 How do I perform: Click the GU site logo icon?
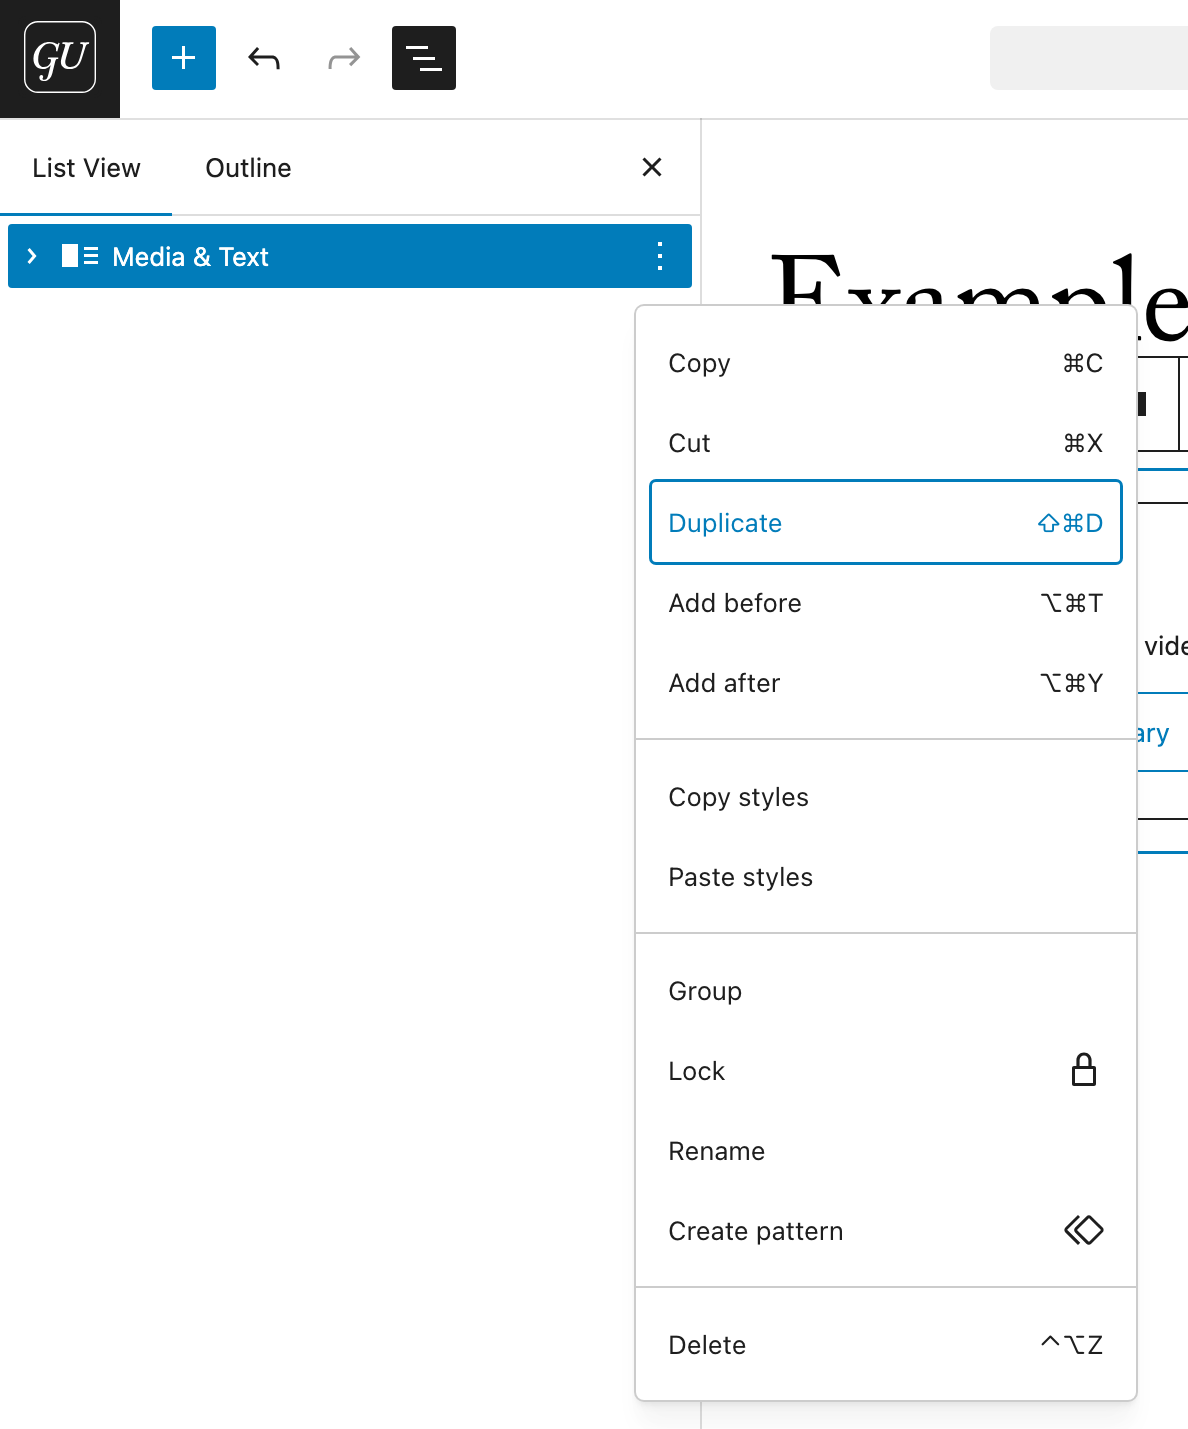(x=60, y=58)
